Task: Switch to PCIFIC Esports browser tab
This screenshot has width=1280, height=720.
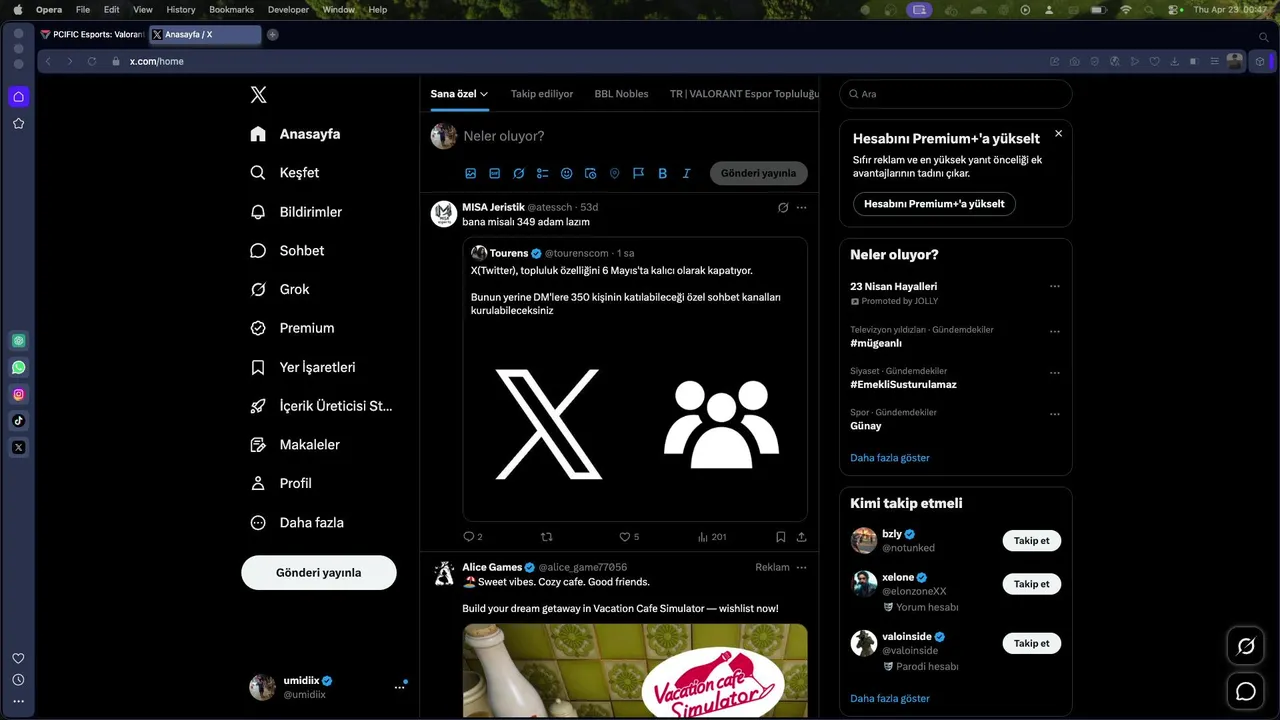Action: pyautogui.click(x=92, y=34)
